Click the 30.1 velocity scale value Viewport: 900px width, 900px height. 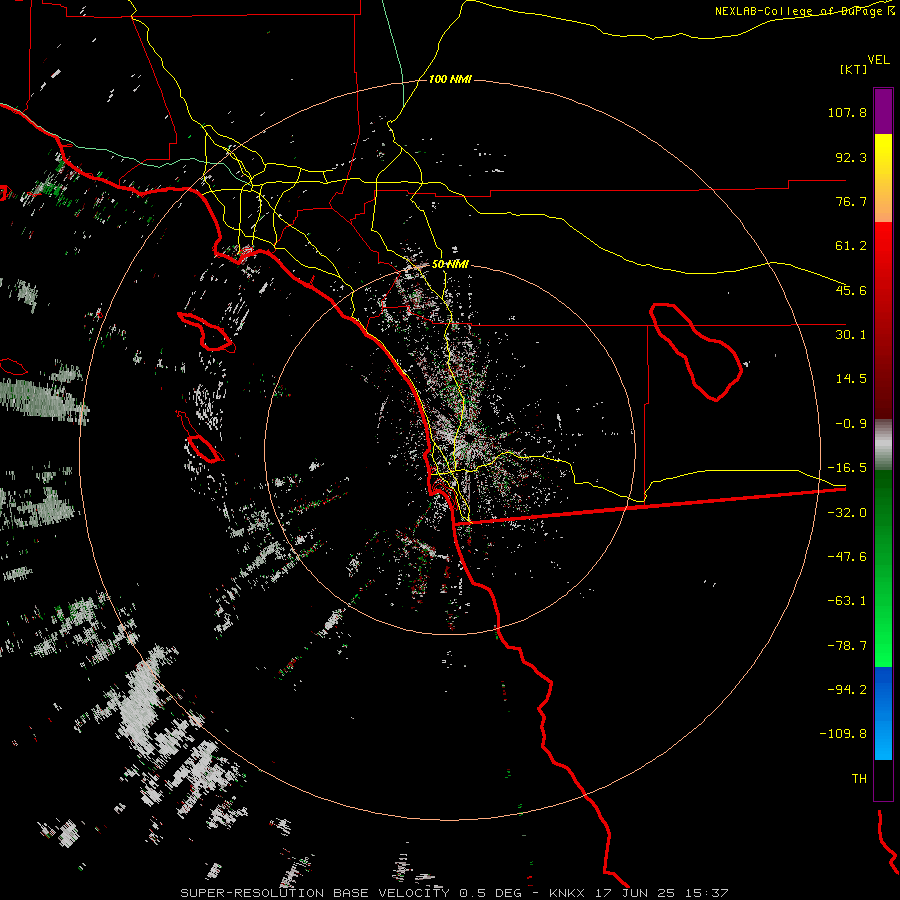851,335
